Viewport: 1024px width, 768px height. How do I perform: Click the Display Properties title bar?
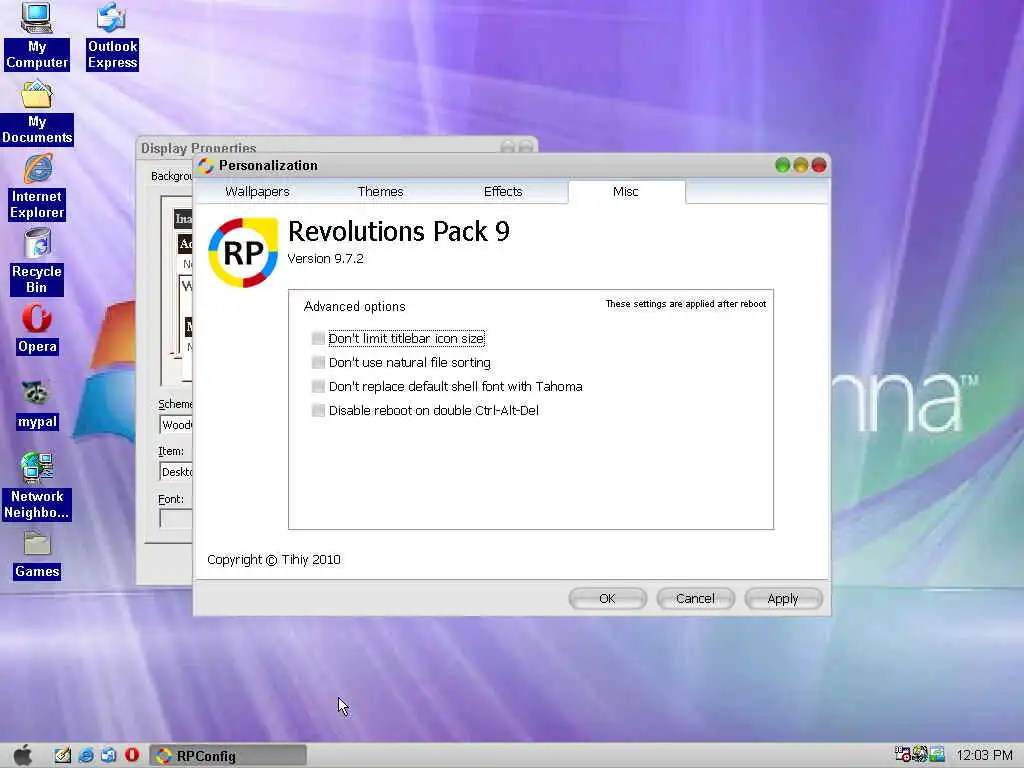pyautogui.click(x=336, y=145)
